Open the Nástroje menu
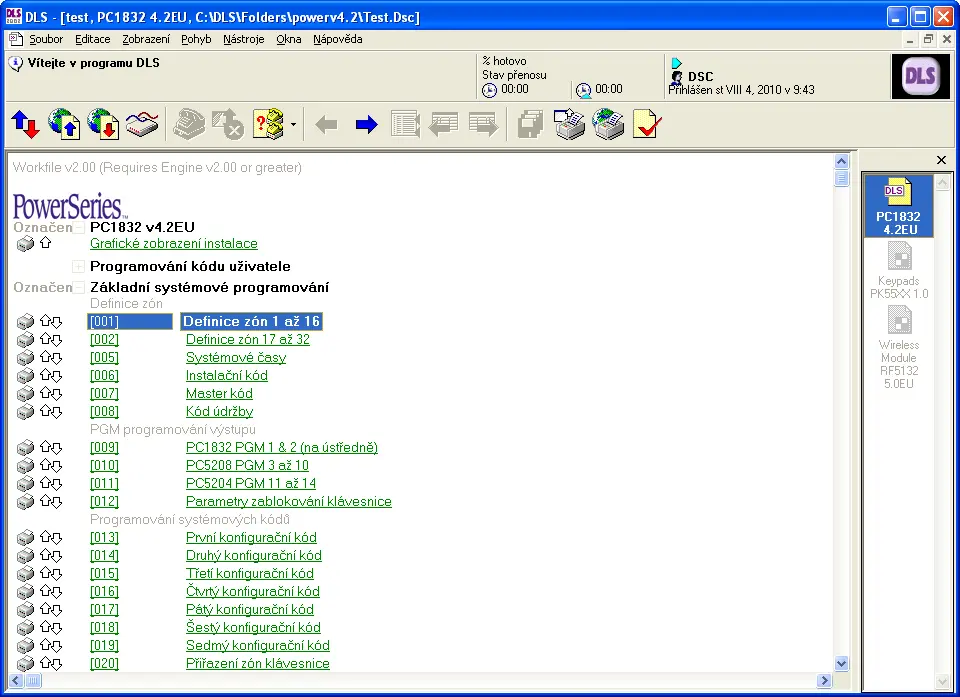The width and height of the screenshot is (960, 697). (x=244, y=39)
